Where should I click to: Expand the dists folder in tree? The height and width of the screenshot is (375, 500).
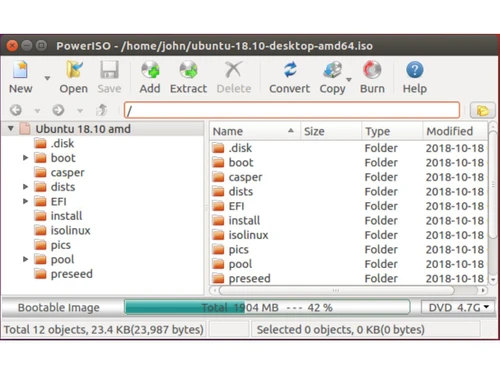[x=25, y=187]
